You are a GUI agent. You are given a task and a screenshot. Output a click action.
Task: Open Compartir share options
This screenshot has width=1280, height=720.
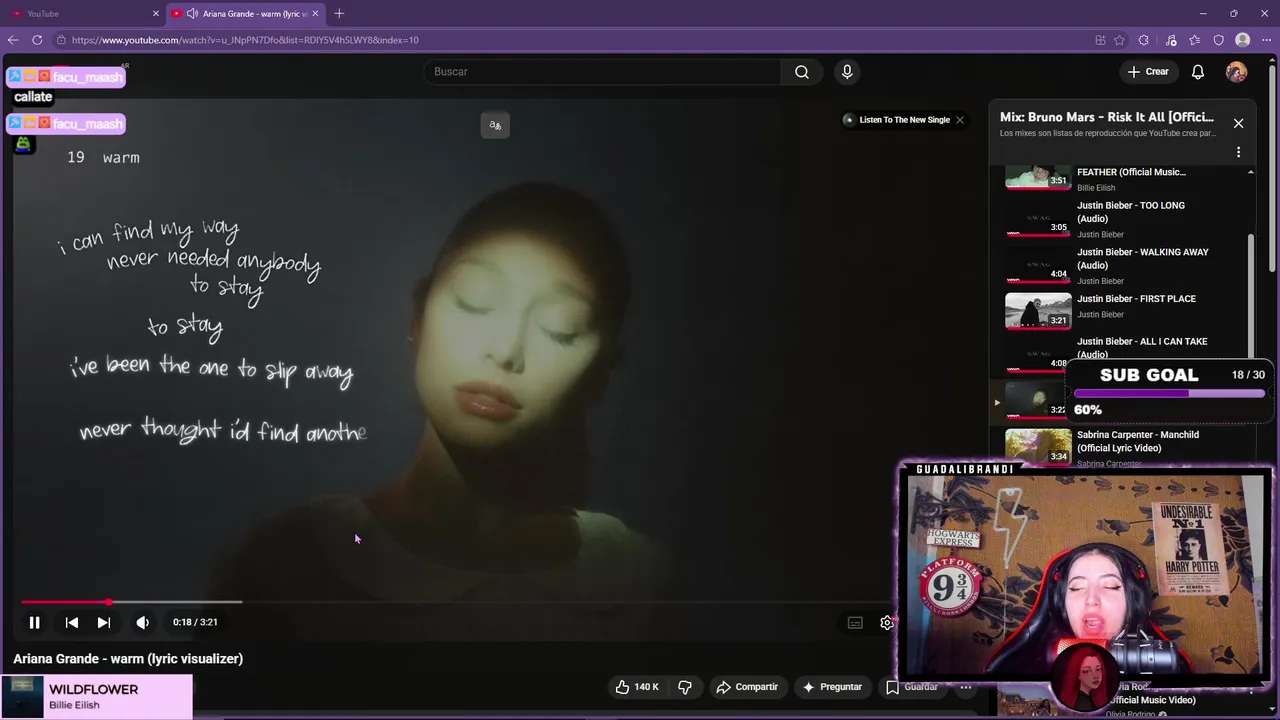click(x=747, y=687)
